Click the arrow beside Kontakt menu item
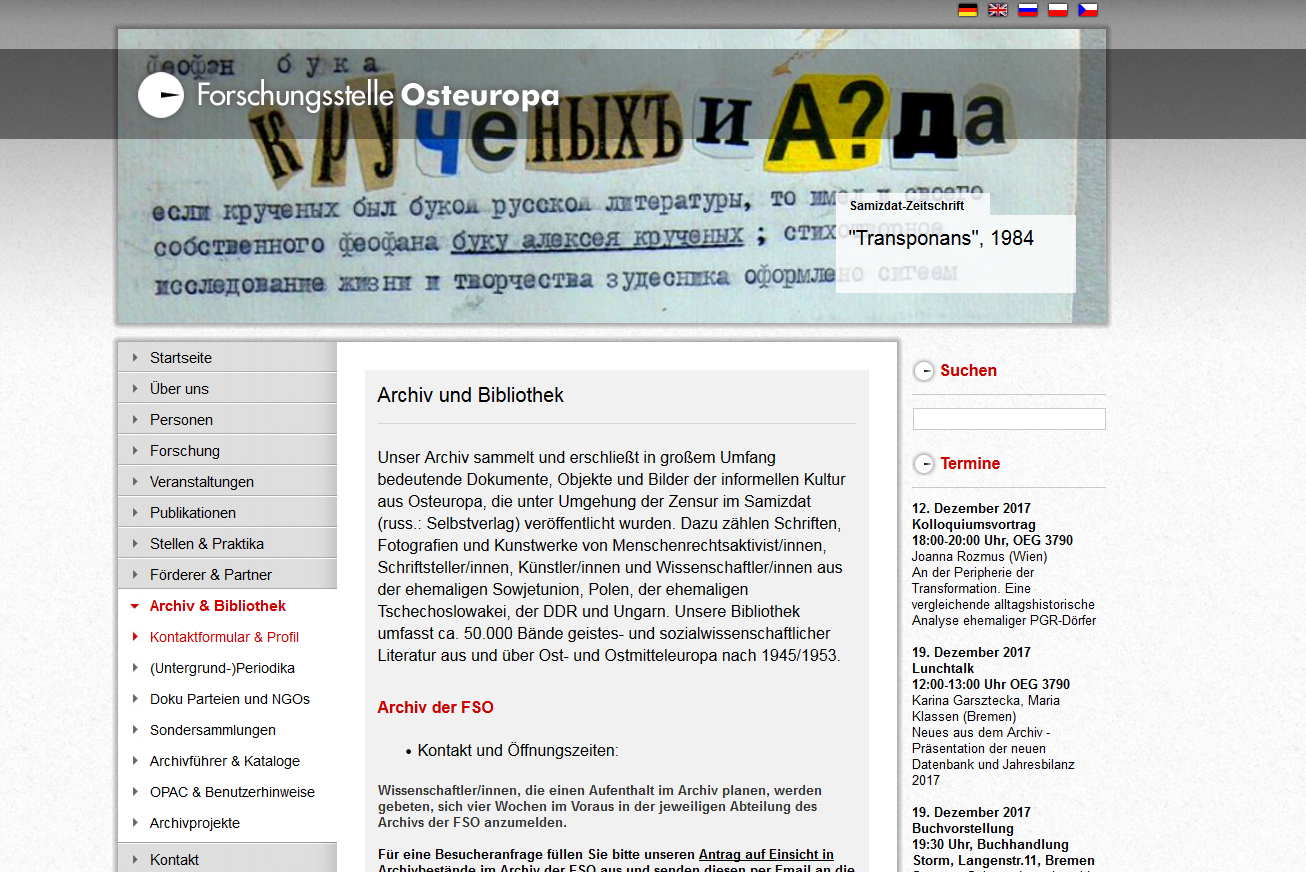The image size is (1306, 872). pyautogui.click(x=135, y=859)
